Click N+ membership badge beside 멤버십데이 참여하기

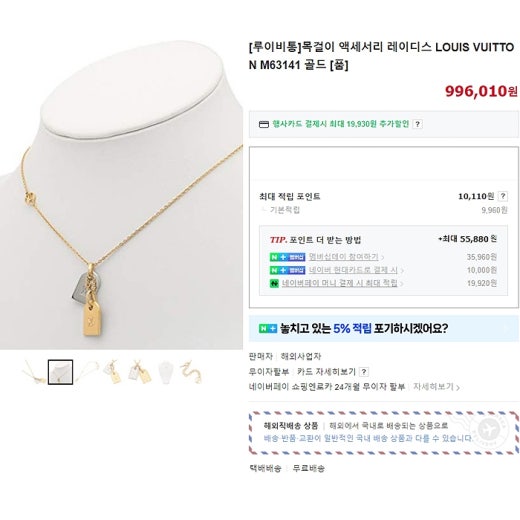(x=287, y=257)
